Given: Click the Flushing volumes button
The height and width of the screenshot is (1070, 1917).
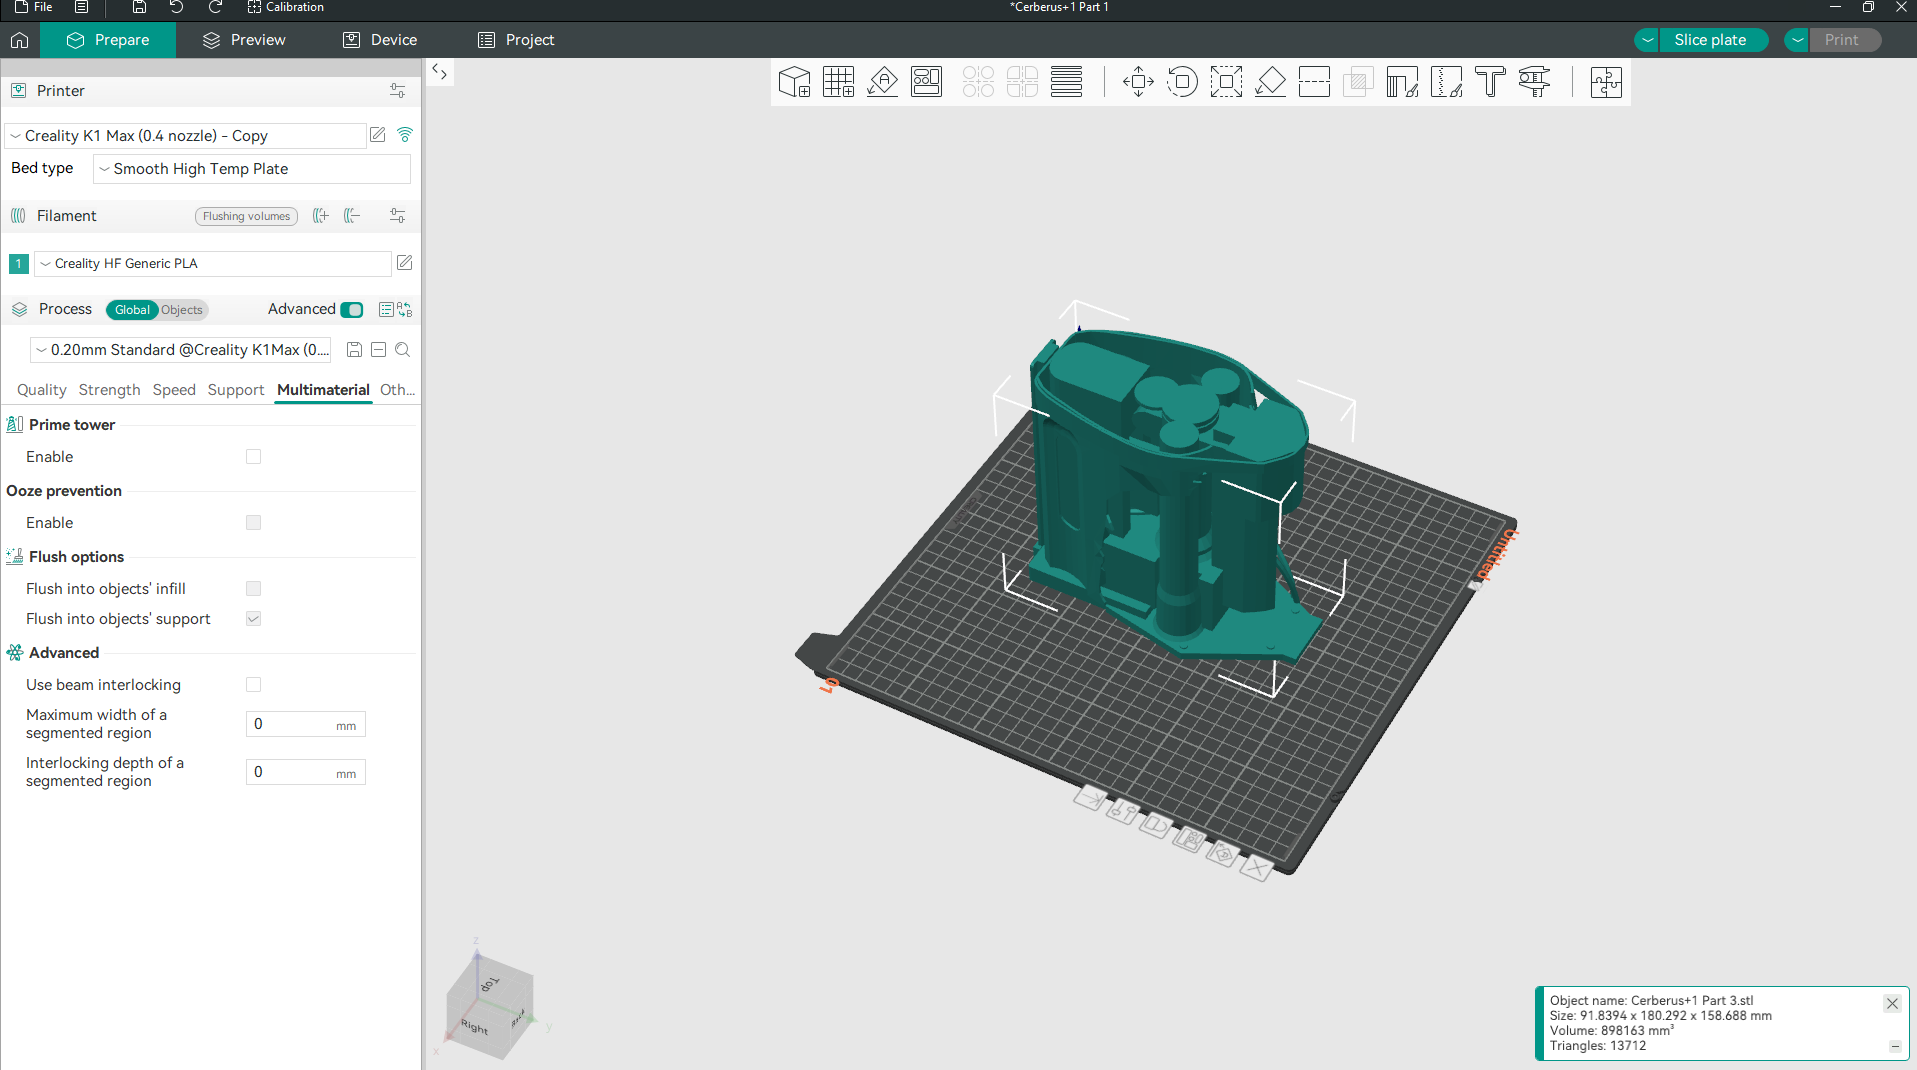Looking at the screenshot, I should 246,216.
